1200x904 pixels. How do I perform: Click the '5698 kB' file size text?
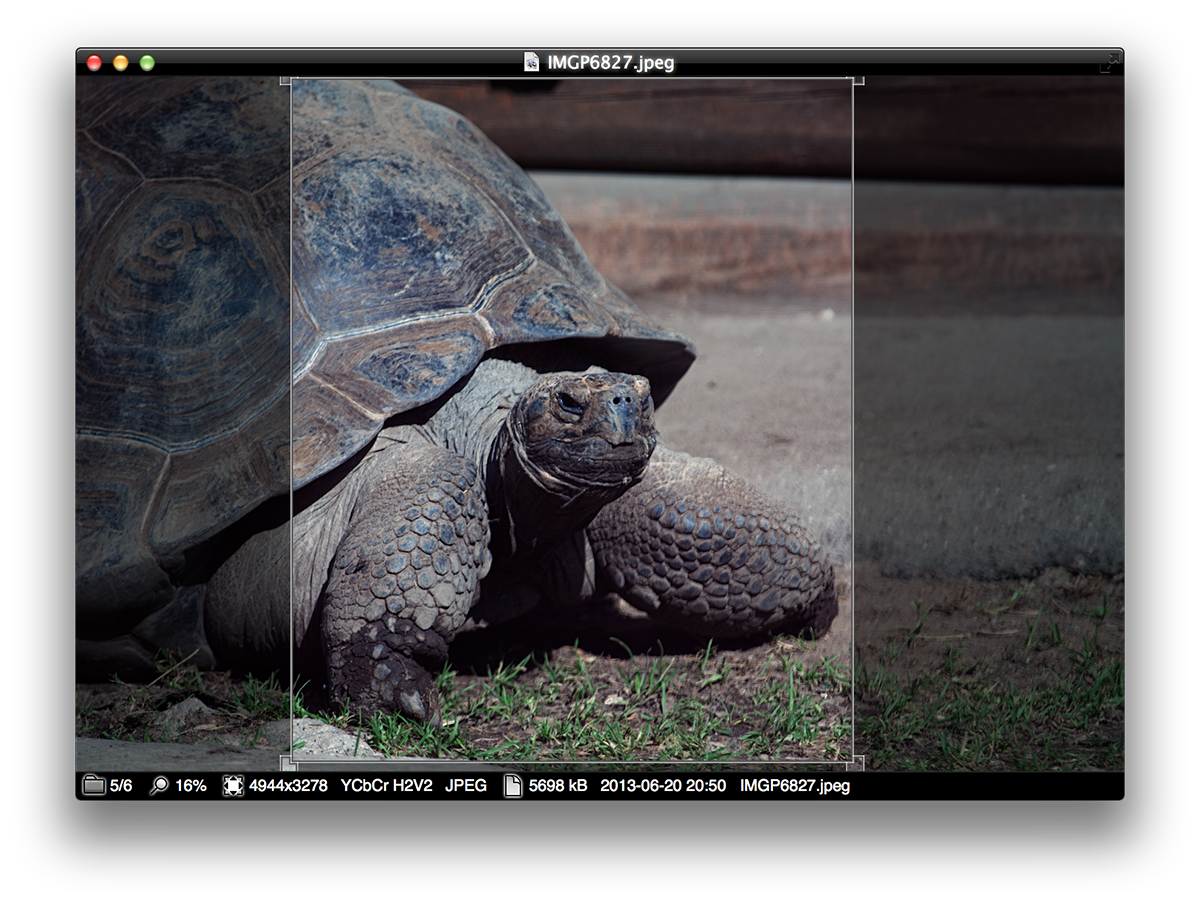pos(558,786)
